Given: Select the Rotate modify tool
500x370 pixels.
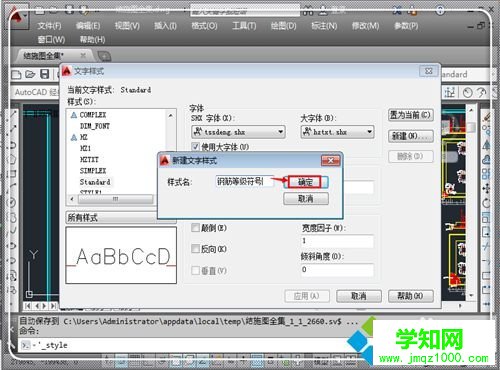Looking at the screenshot, I should [486, 203].
